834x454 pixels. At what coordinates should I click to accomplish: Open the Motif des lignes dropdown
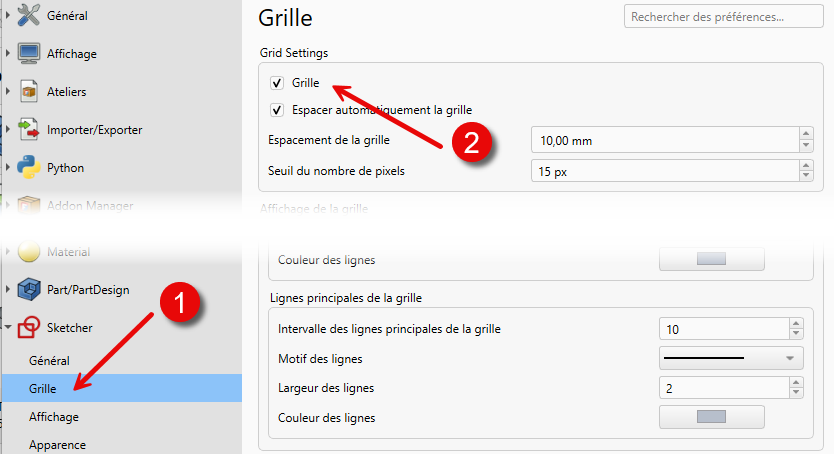[731, 358]
